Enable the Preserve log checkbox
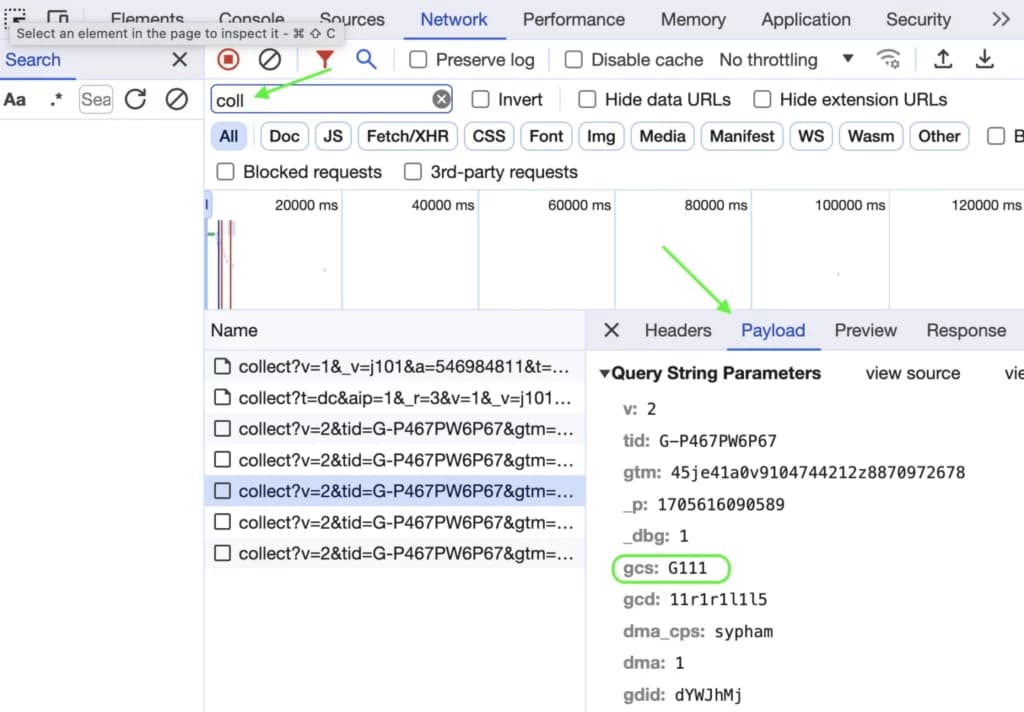This screenshot has height=712, width=1024. click(x=418, y=60)
